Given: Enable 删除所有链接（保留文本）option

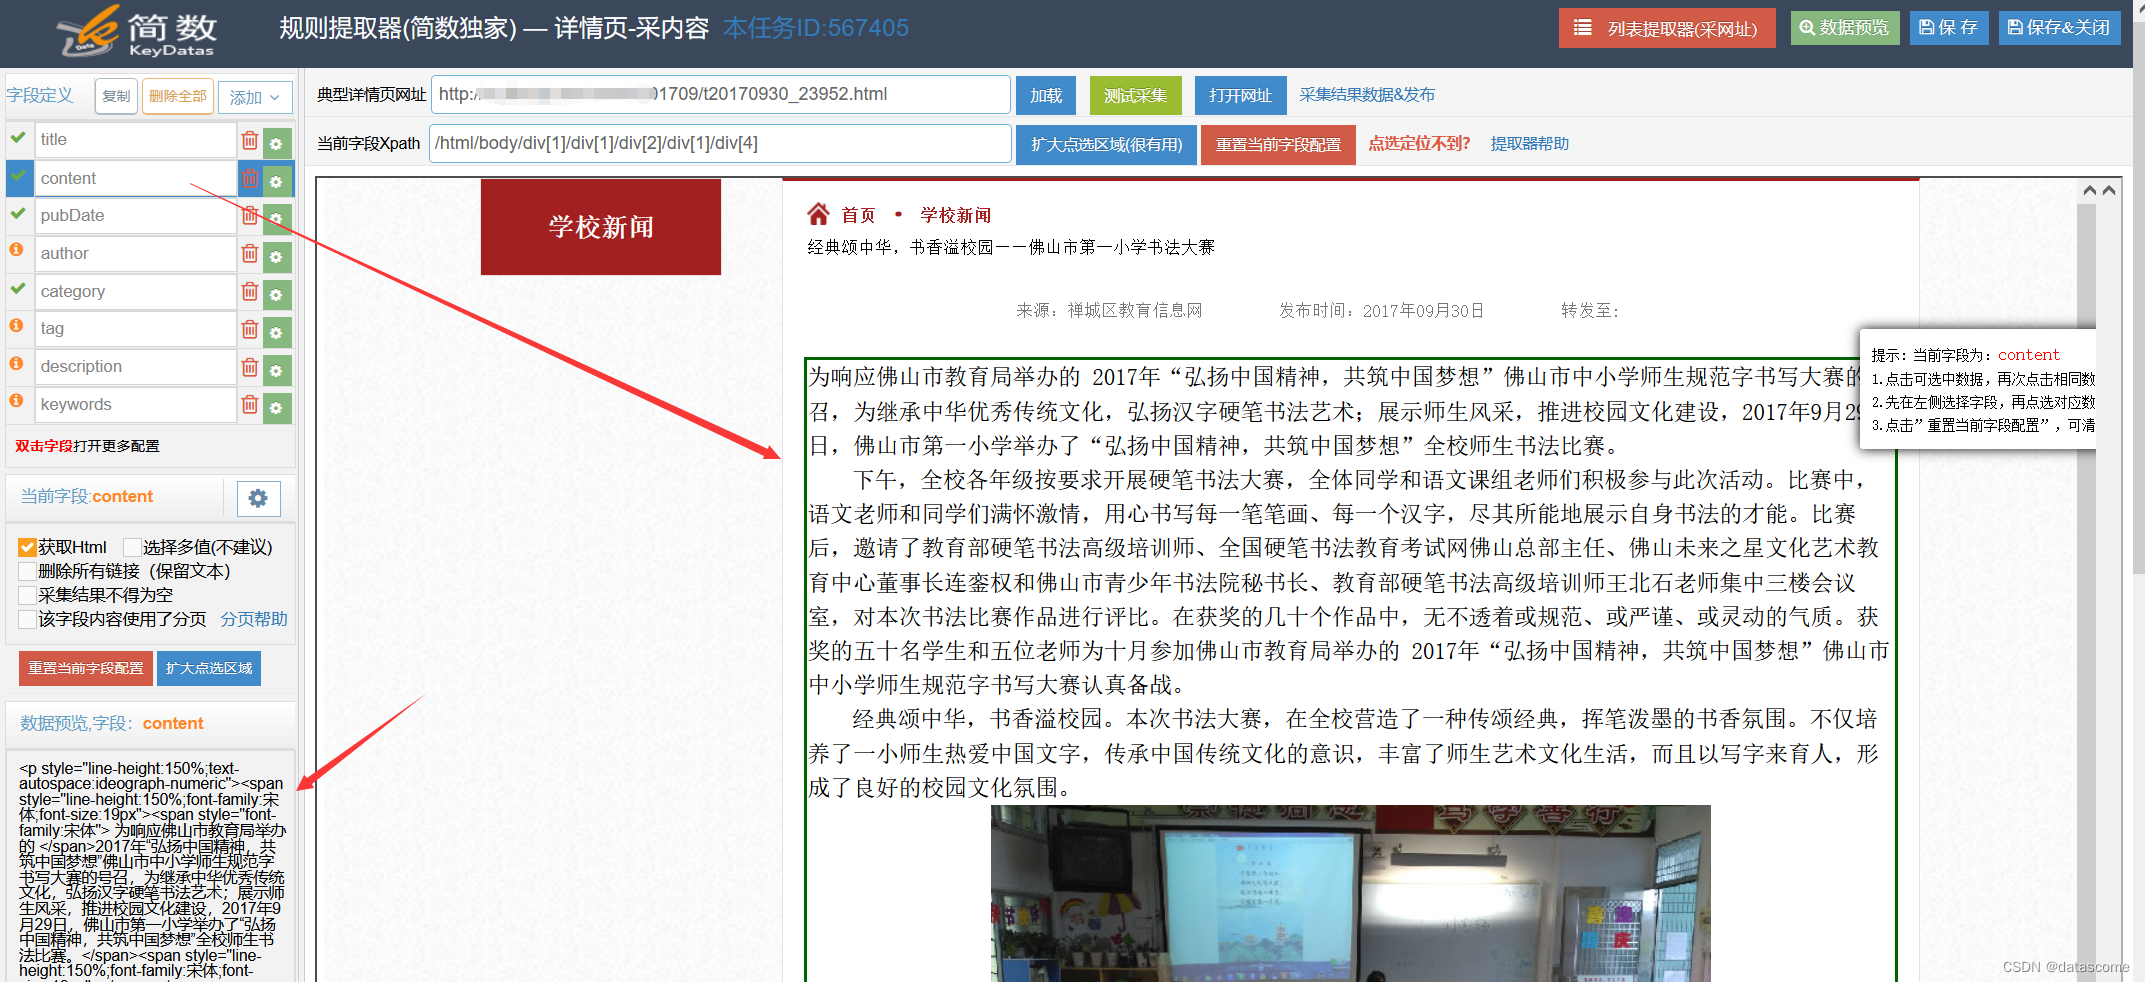Looking at the screenshot, I should 27,570.
